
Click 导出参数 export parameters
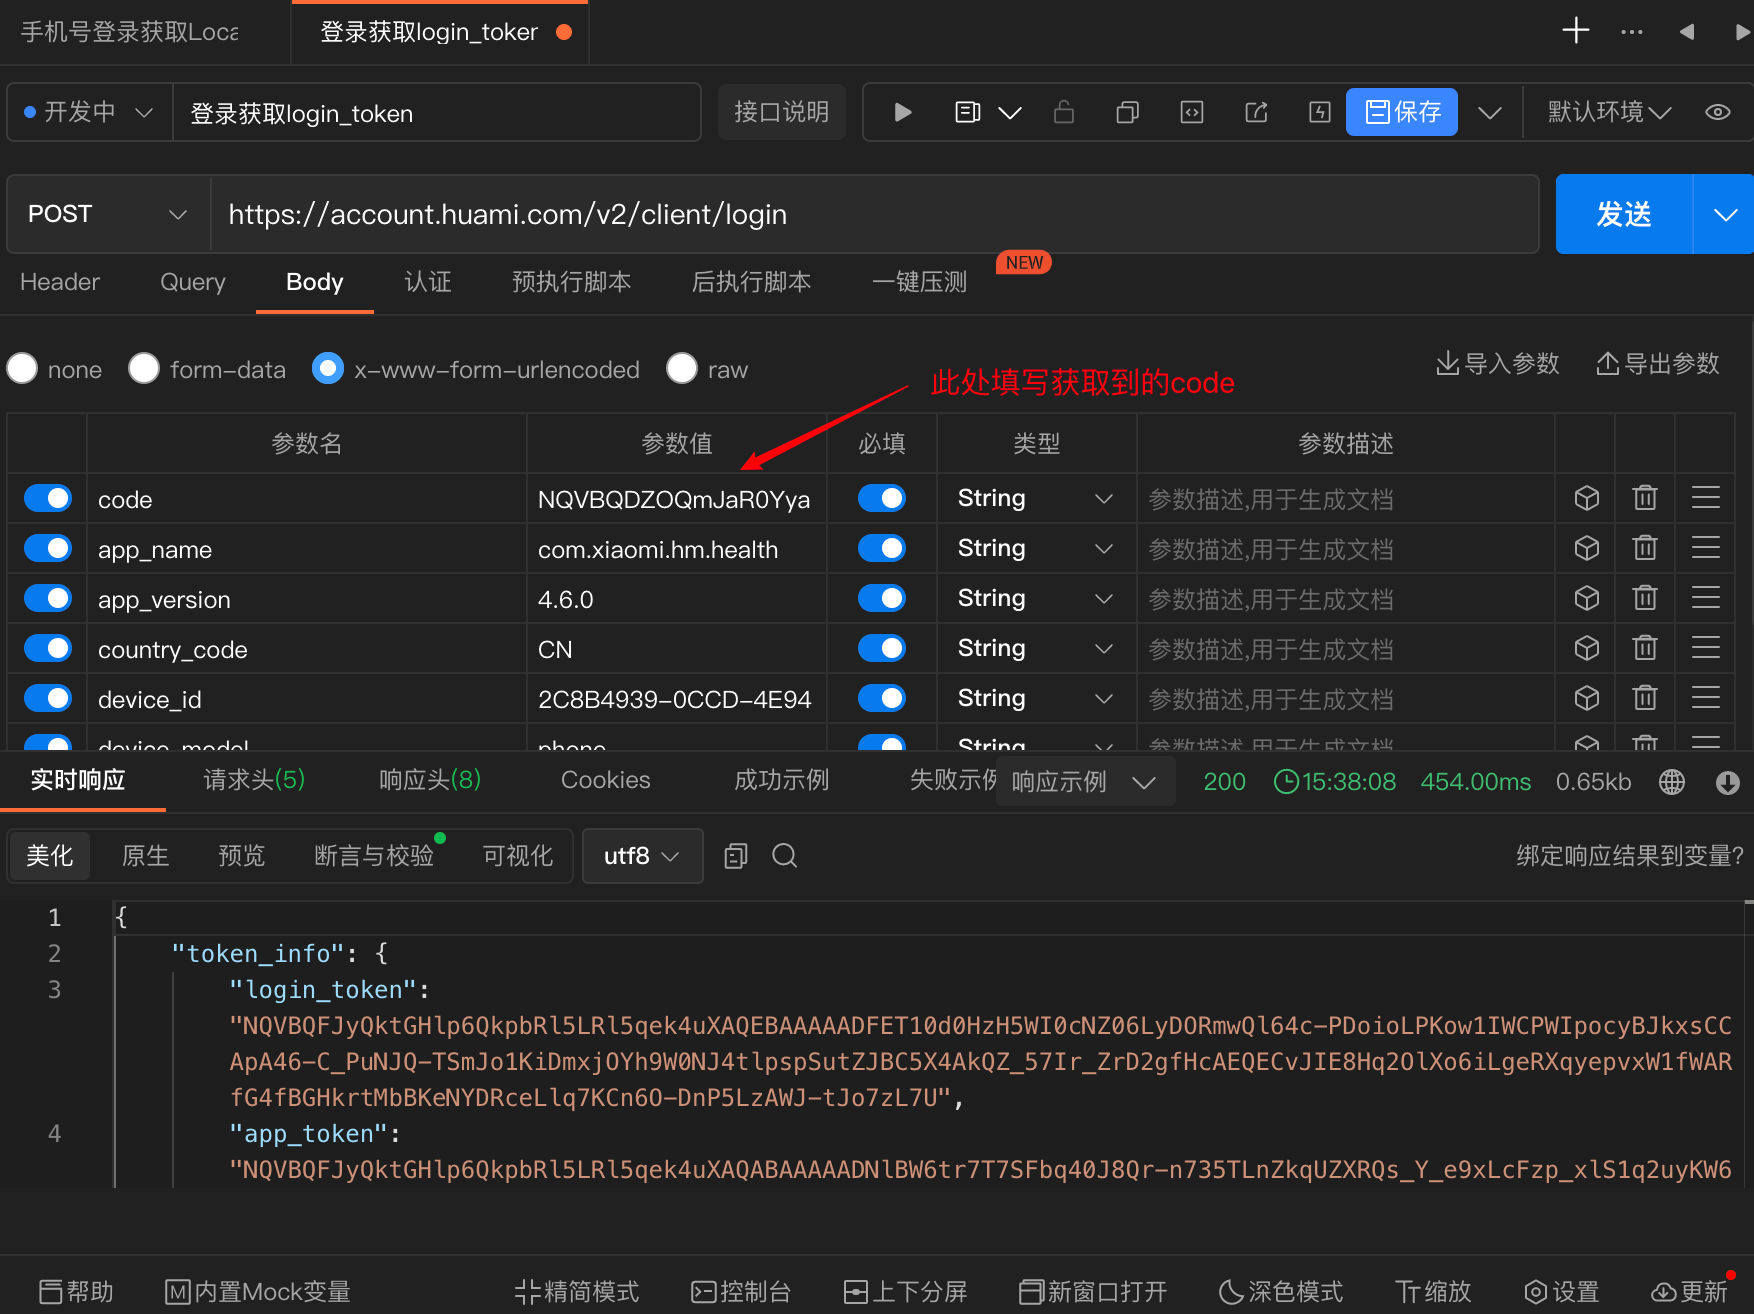[1658, 364]
